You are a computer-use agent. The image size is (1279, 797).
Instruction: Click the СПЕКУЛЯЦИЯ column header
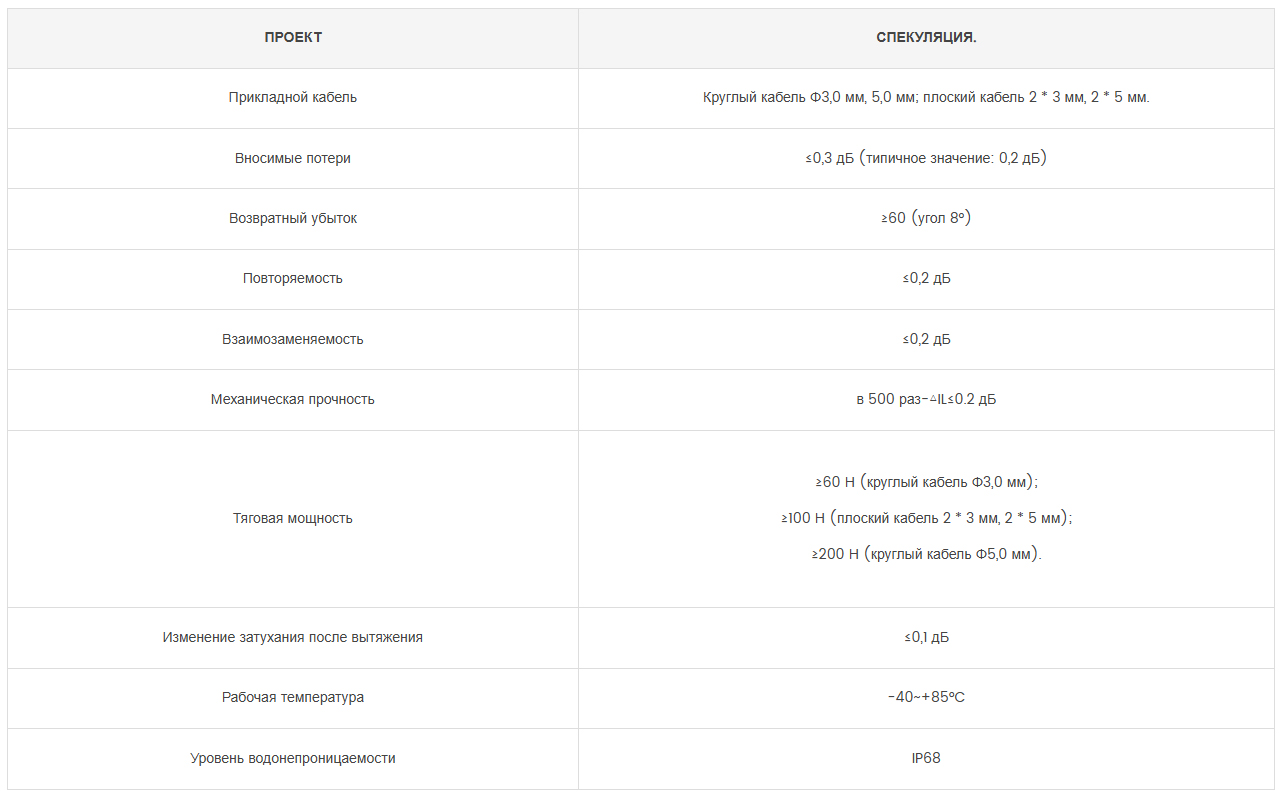click(926, 38)
